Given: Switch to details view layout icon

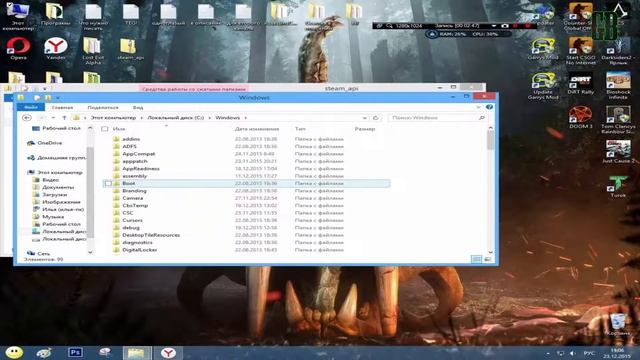Looking at the screenshot, I should click(476, 259).
